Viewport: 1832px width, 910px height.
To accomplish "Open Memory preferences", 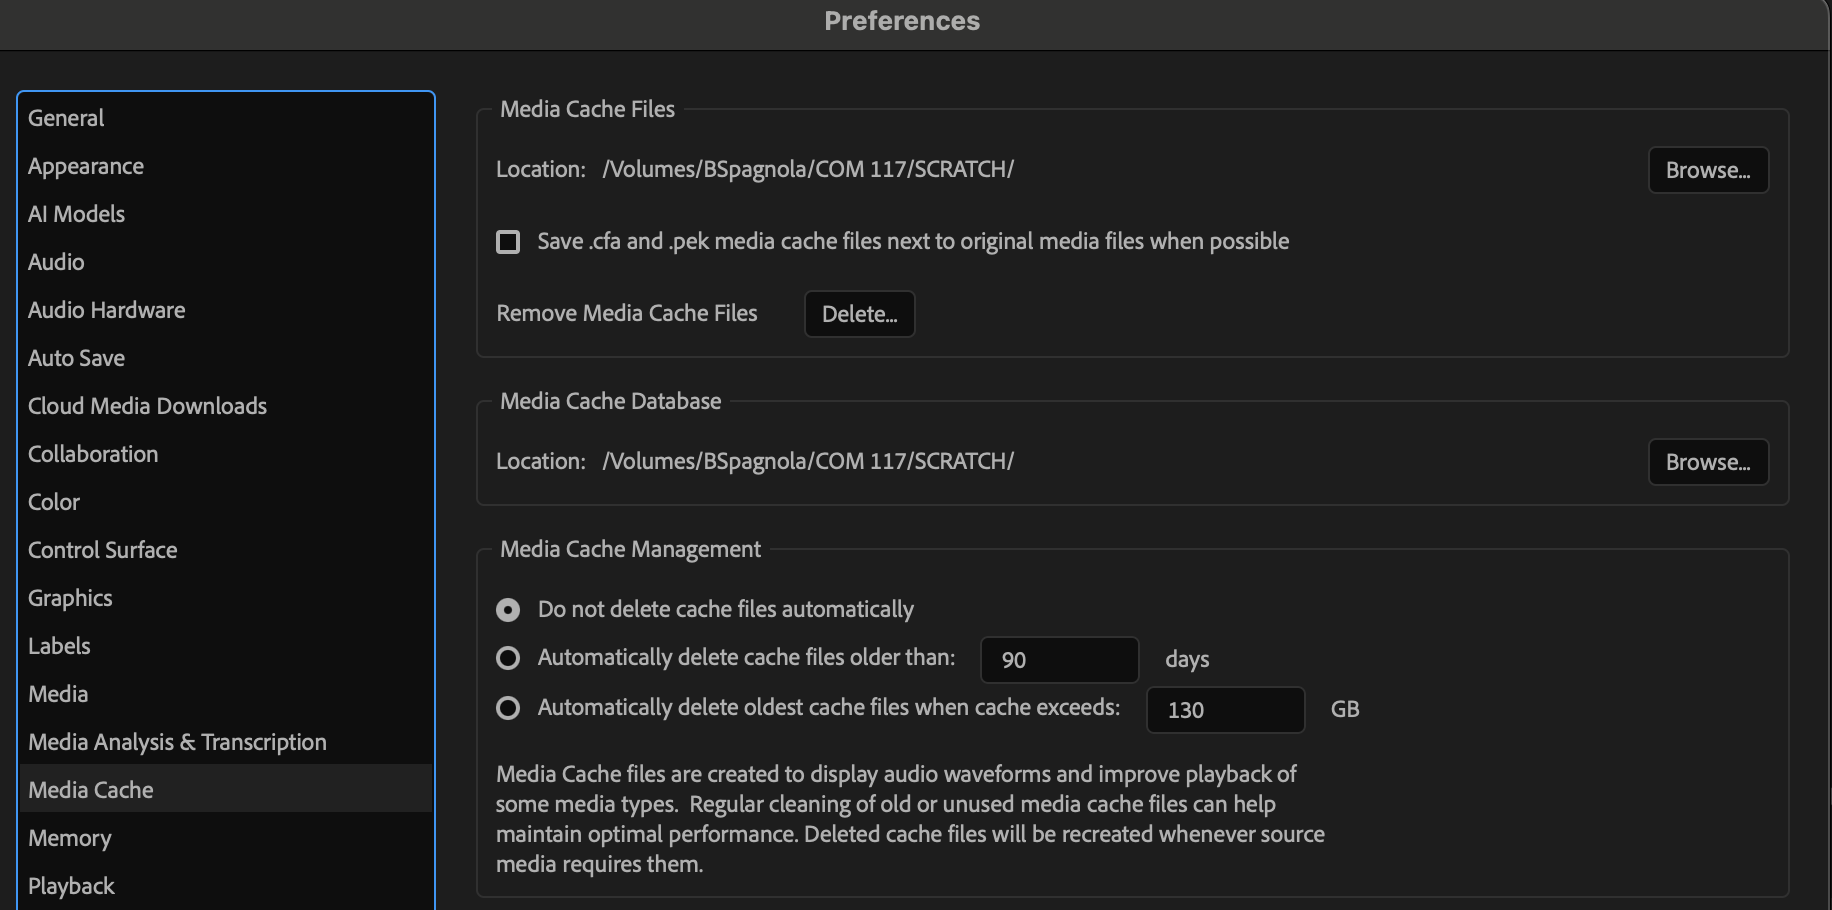I will coord(70,838).
